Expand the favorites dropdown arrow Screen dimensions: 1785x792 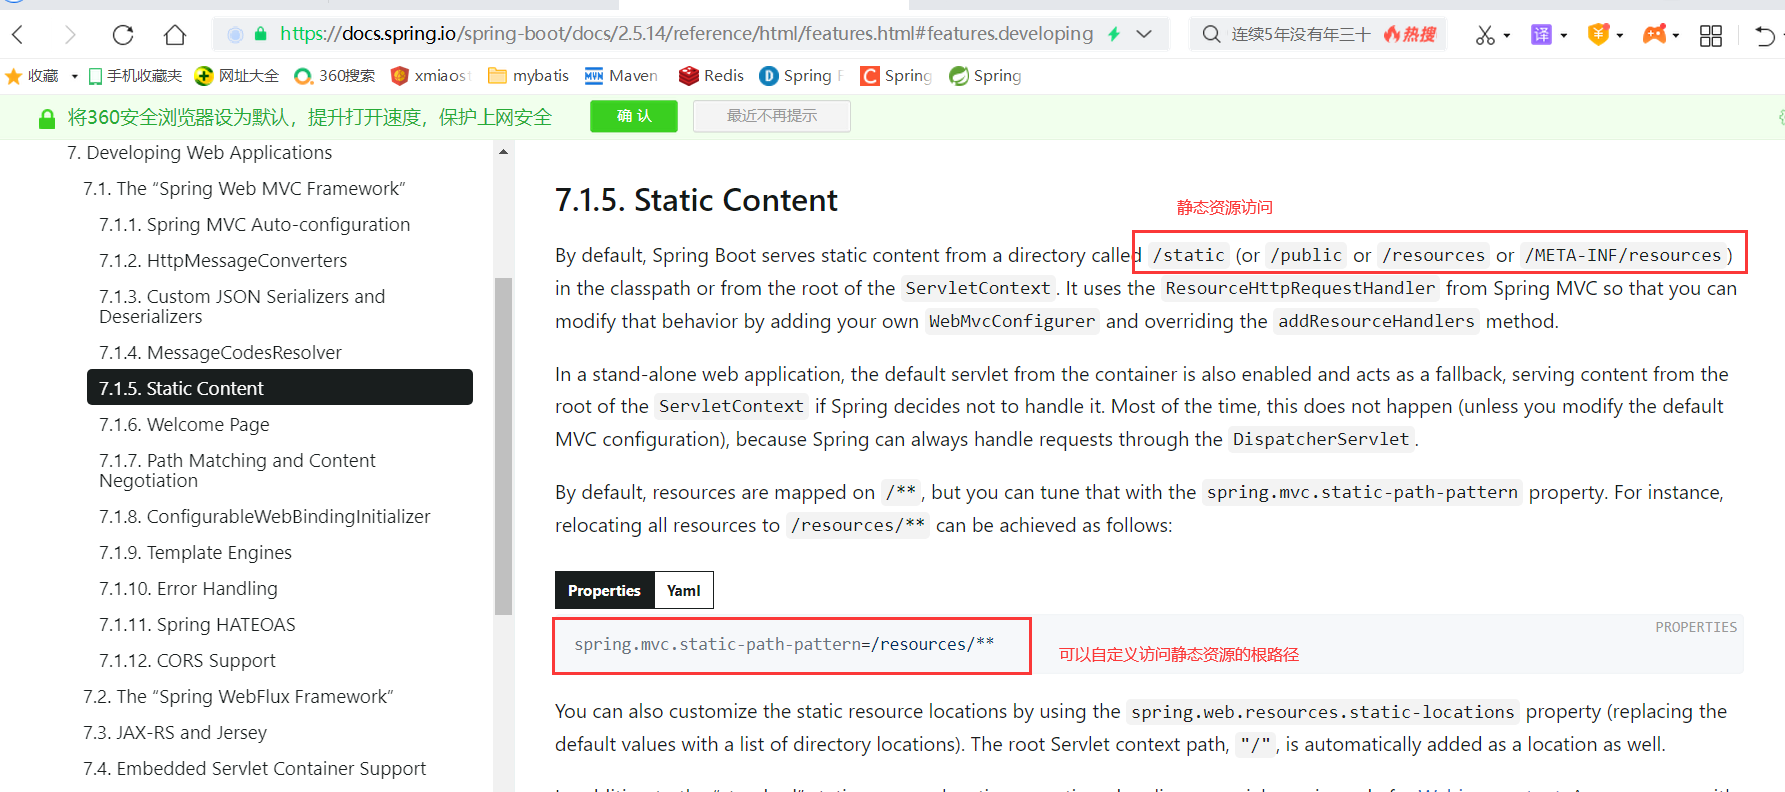pos(74,76)
